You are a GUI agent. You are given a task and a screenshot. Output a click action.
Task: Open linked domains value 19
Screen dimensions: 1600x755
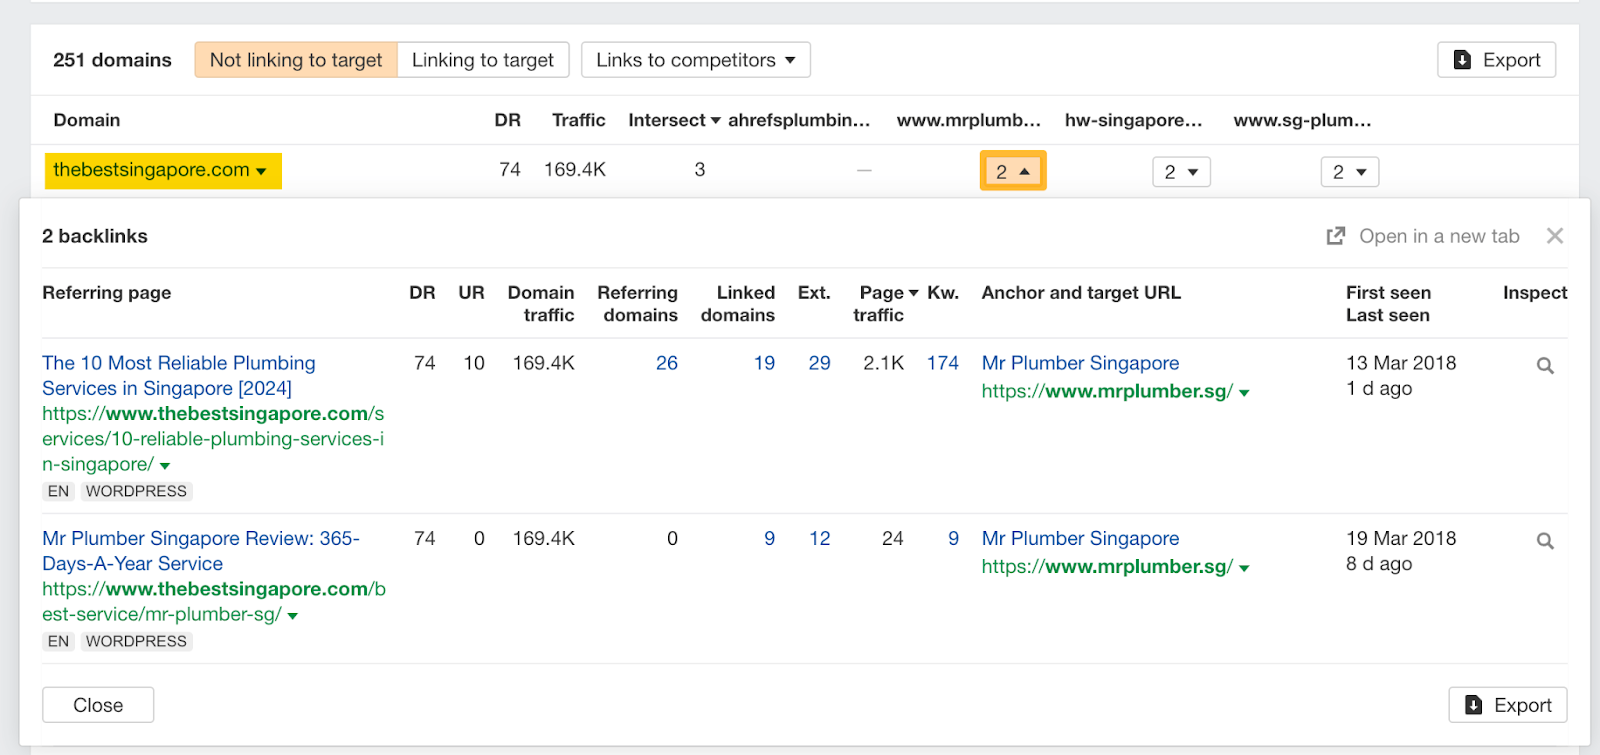(764, 363)
